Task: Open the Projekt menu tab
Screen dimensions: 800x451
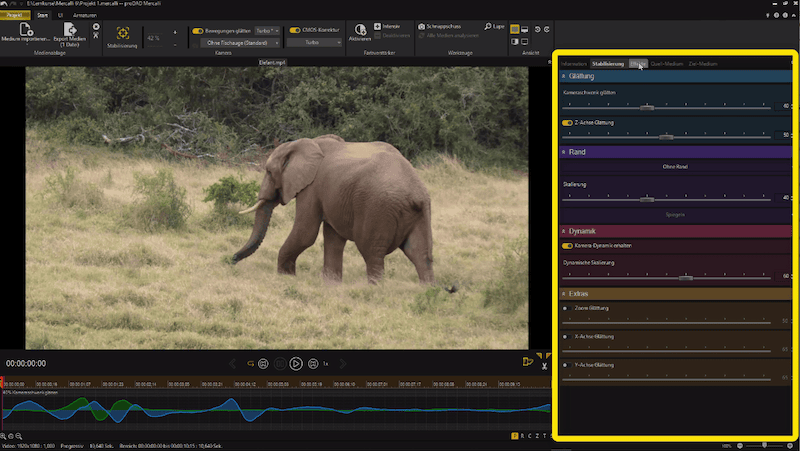Action: (x=15, y=16)
